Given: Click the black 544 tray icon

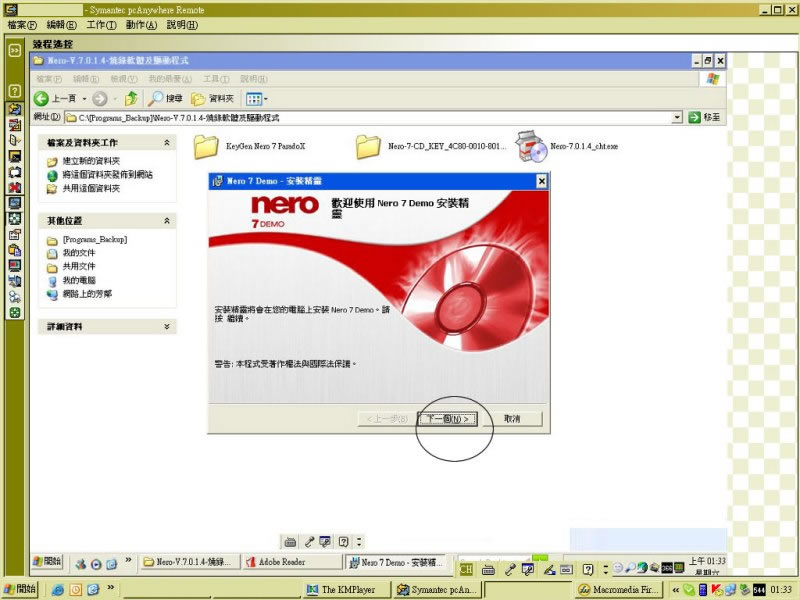Looking at the screenshot, I should click(759, 590).
